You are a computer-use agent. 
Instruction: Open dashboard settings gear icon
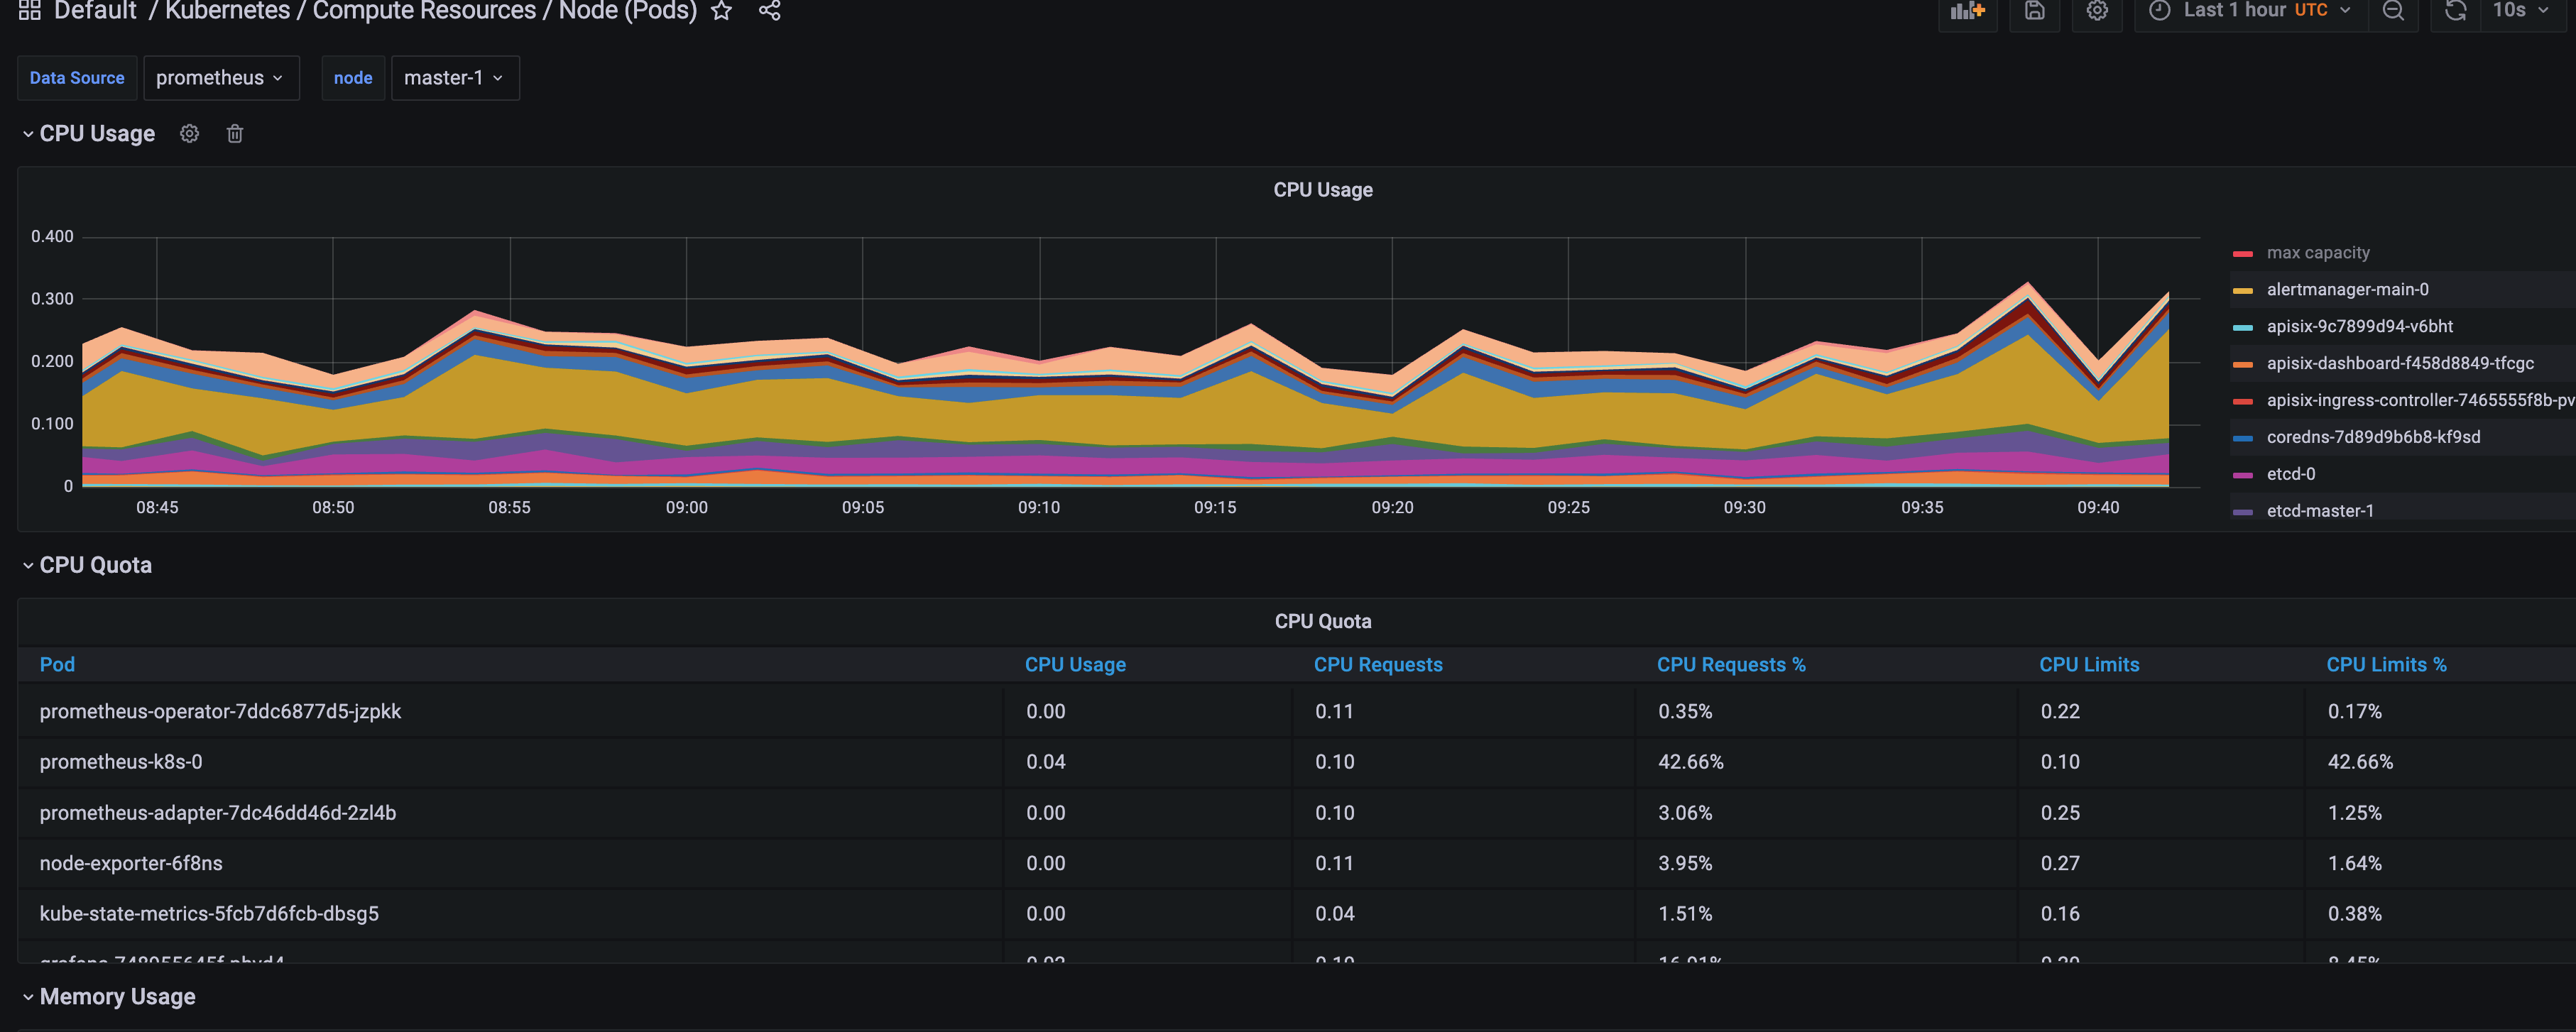point(2097,11)
